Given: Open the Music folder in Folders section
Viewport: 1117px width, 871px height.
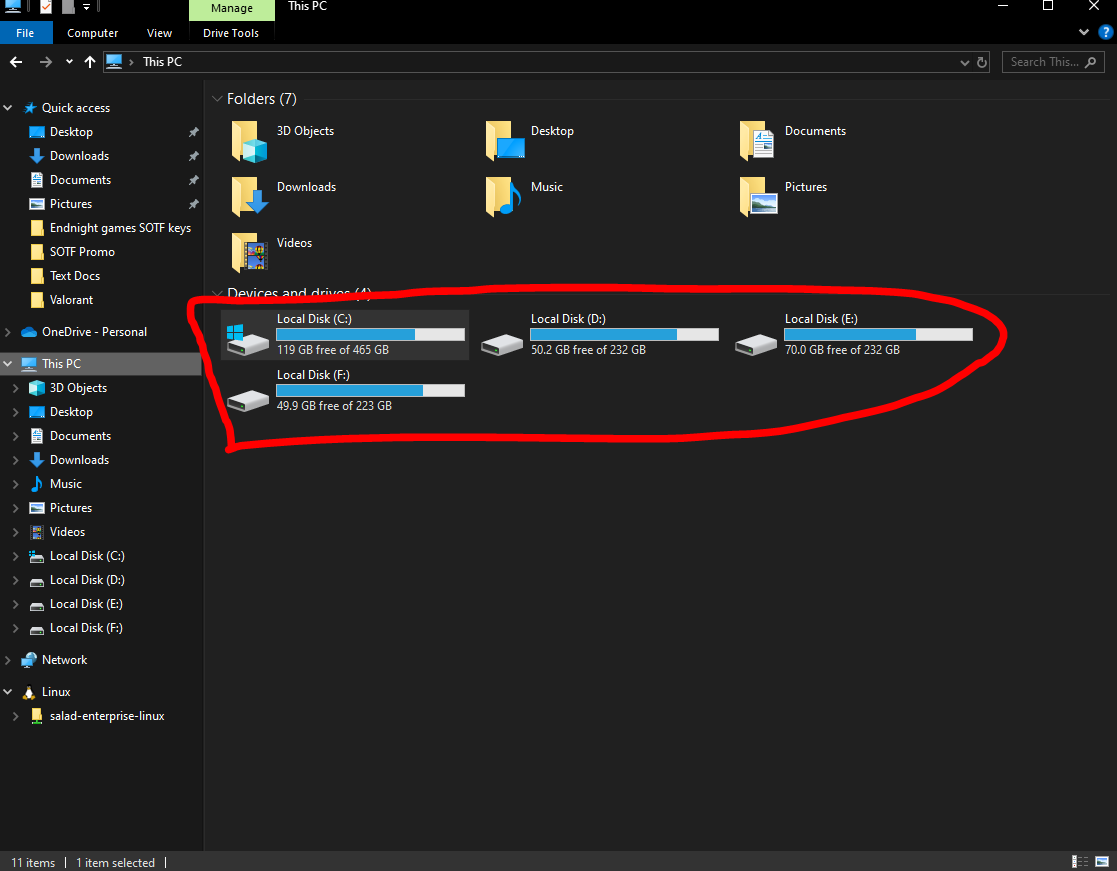Looking at the screenshot, I should (x=503, y=196).
